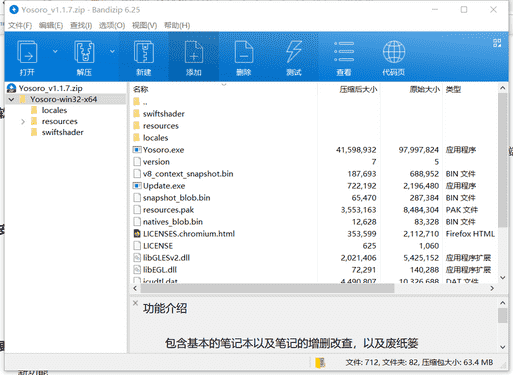Click the archive icon in the status bar

tap(320, 363)
